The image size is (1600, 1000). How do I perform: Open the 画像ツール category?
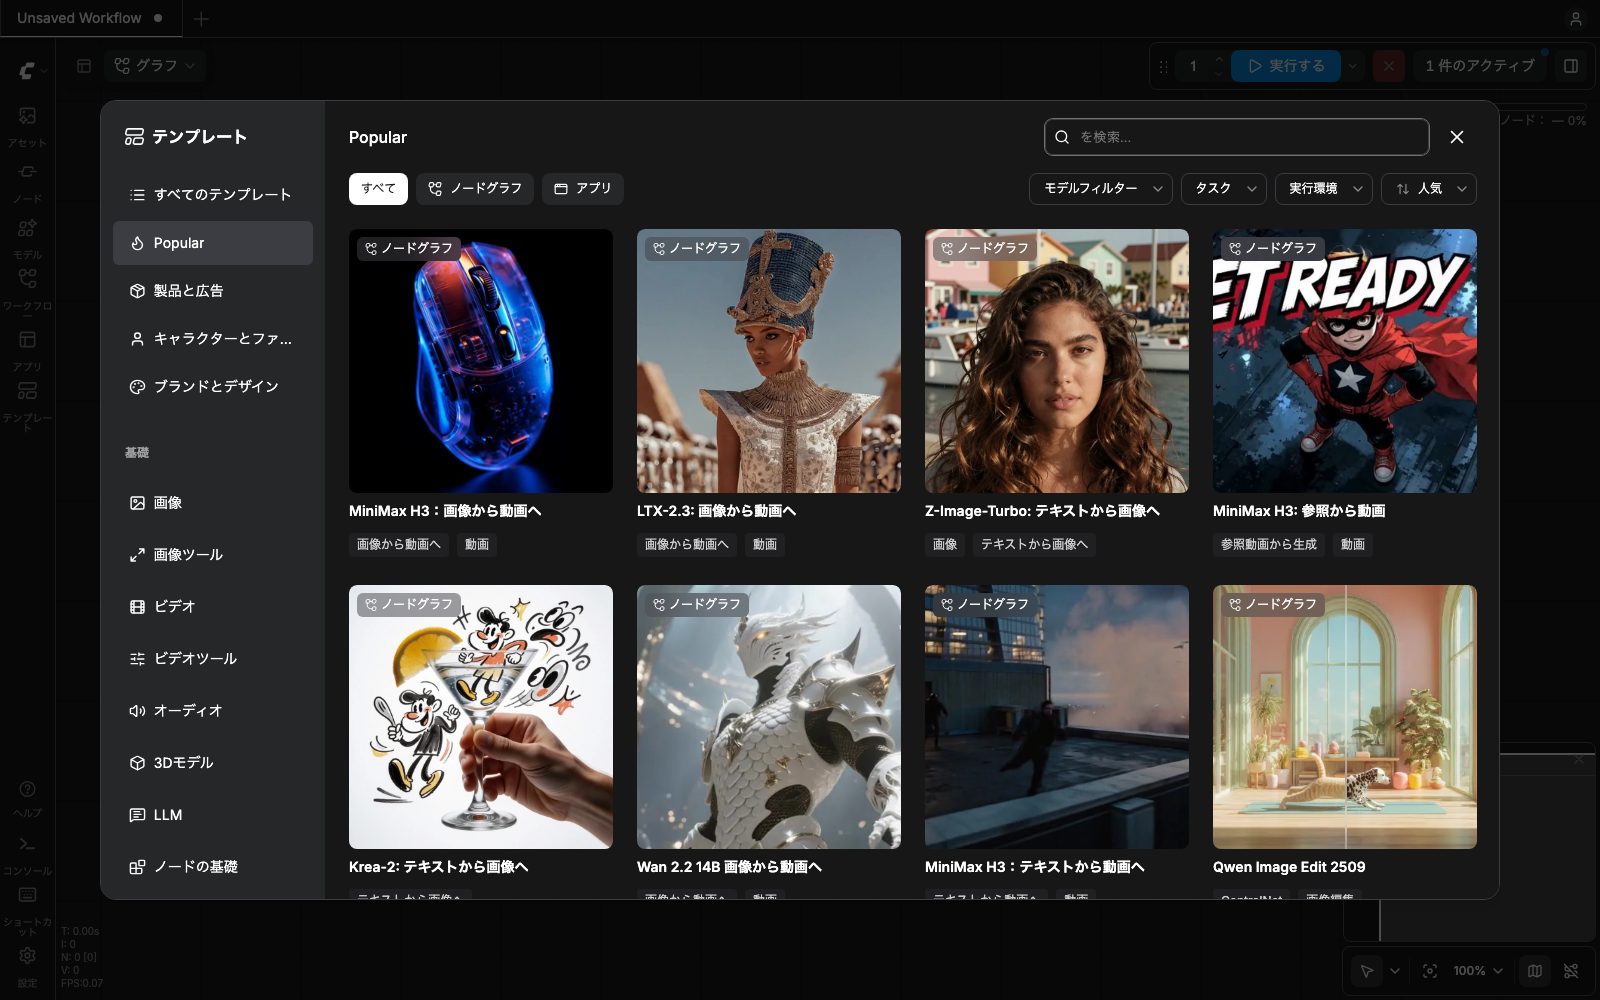[213, 555]
